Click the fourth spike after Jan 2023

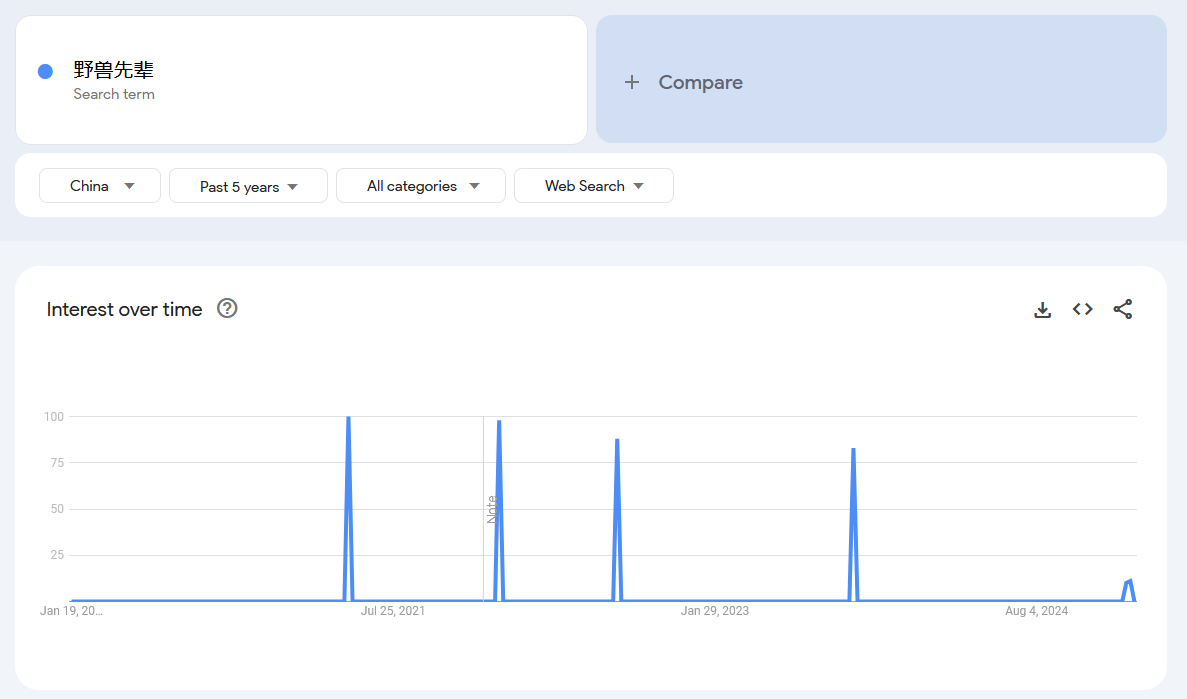point(853,450)
